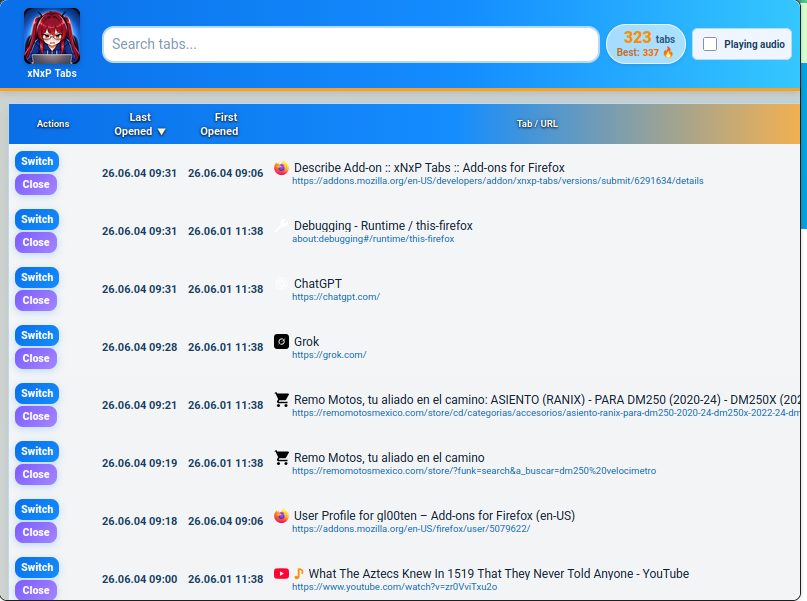Open the addons.mozilla.org submit details URL

498,181
